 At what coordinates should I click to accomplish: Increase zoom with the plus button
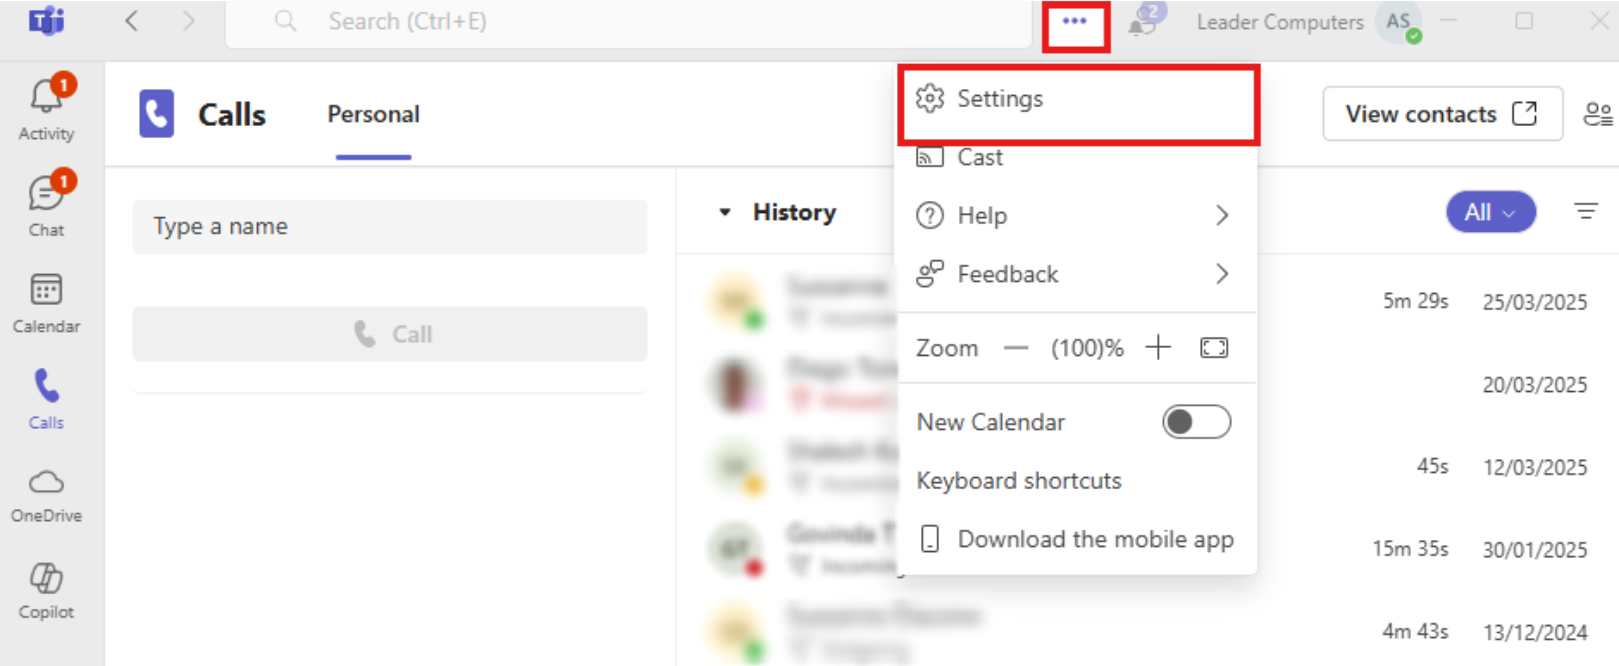point(1158,347)
